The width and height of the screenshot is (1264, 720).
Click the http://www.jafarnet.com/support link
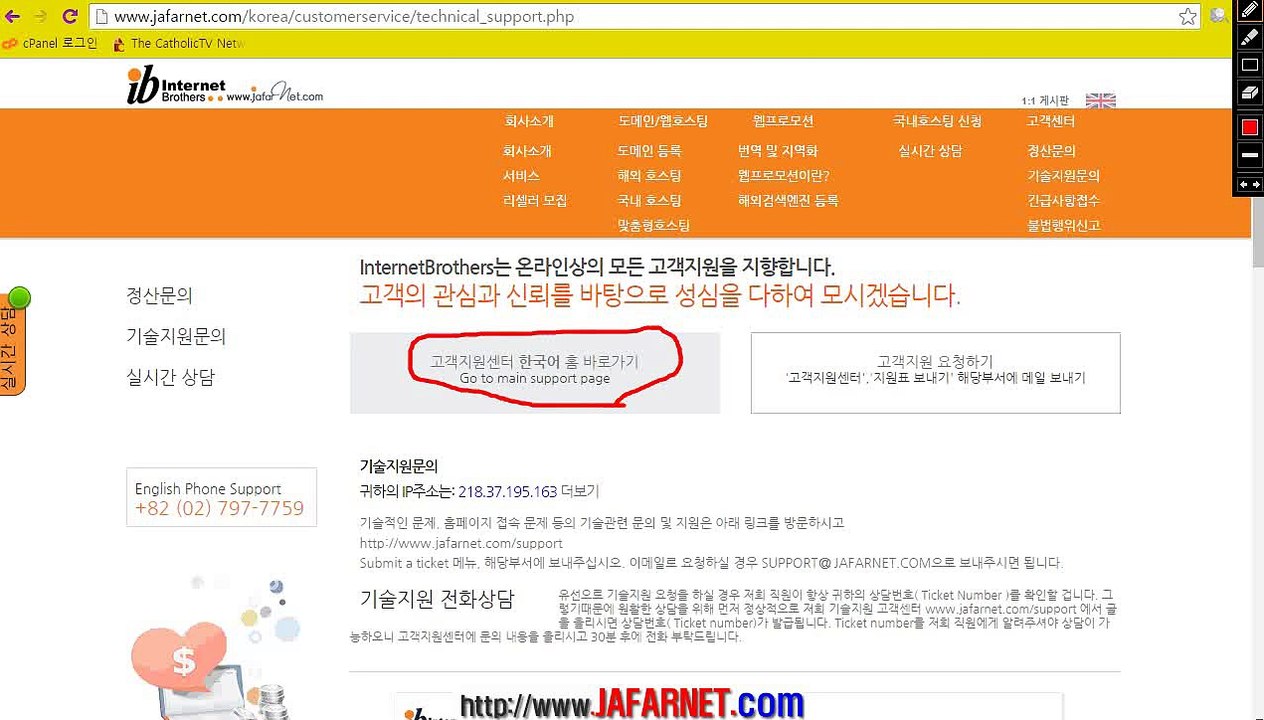(461, 543)
